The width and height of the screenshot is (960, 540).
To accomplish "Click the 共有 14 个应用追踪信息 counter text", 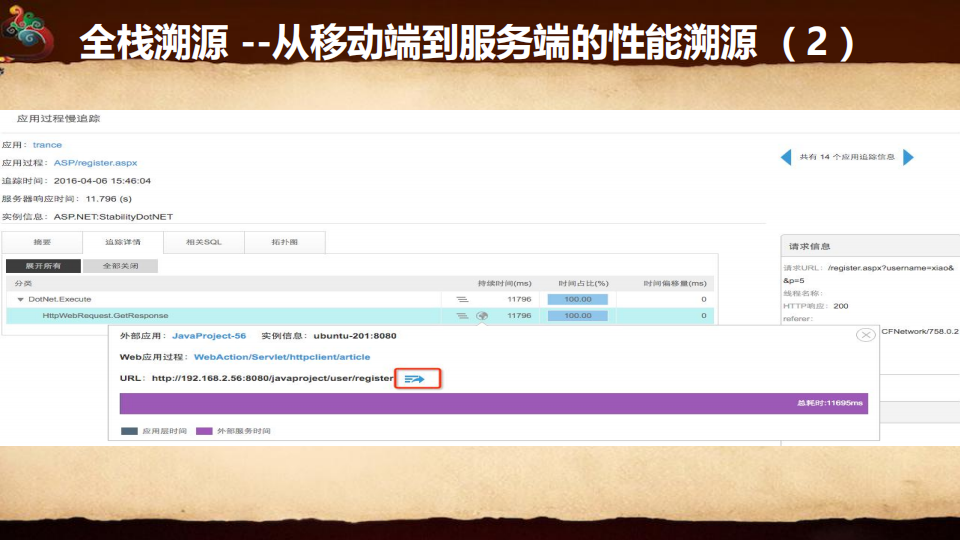I will (x=847, y=157).
